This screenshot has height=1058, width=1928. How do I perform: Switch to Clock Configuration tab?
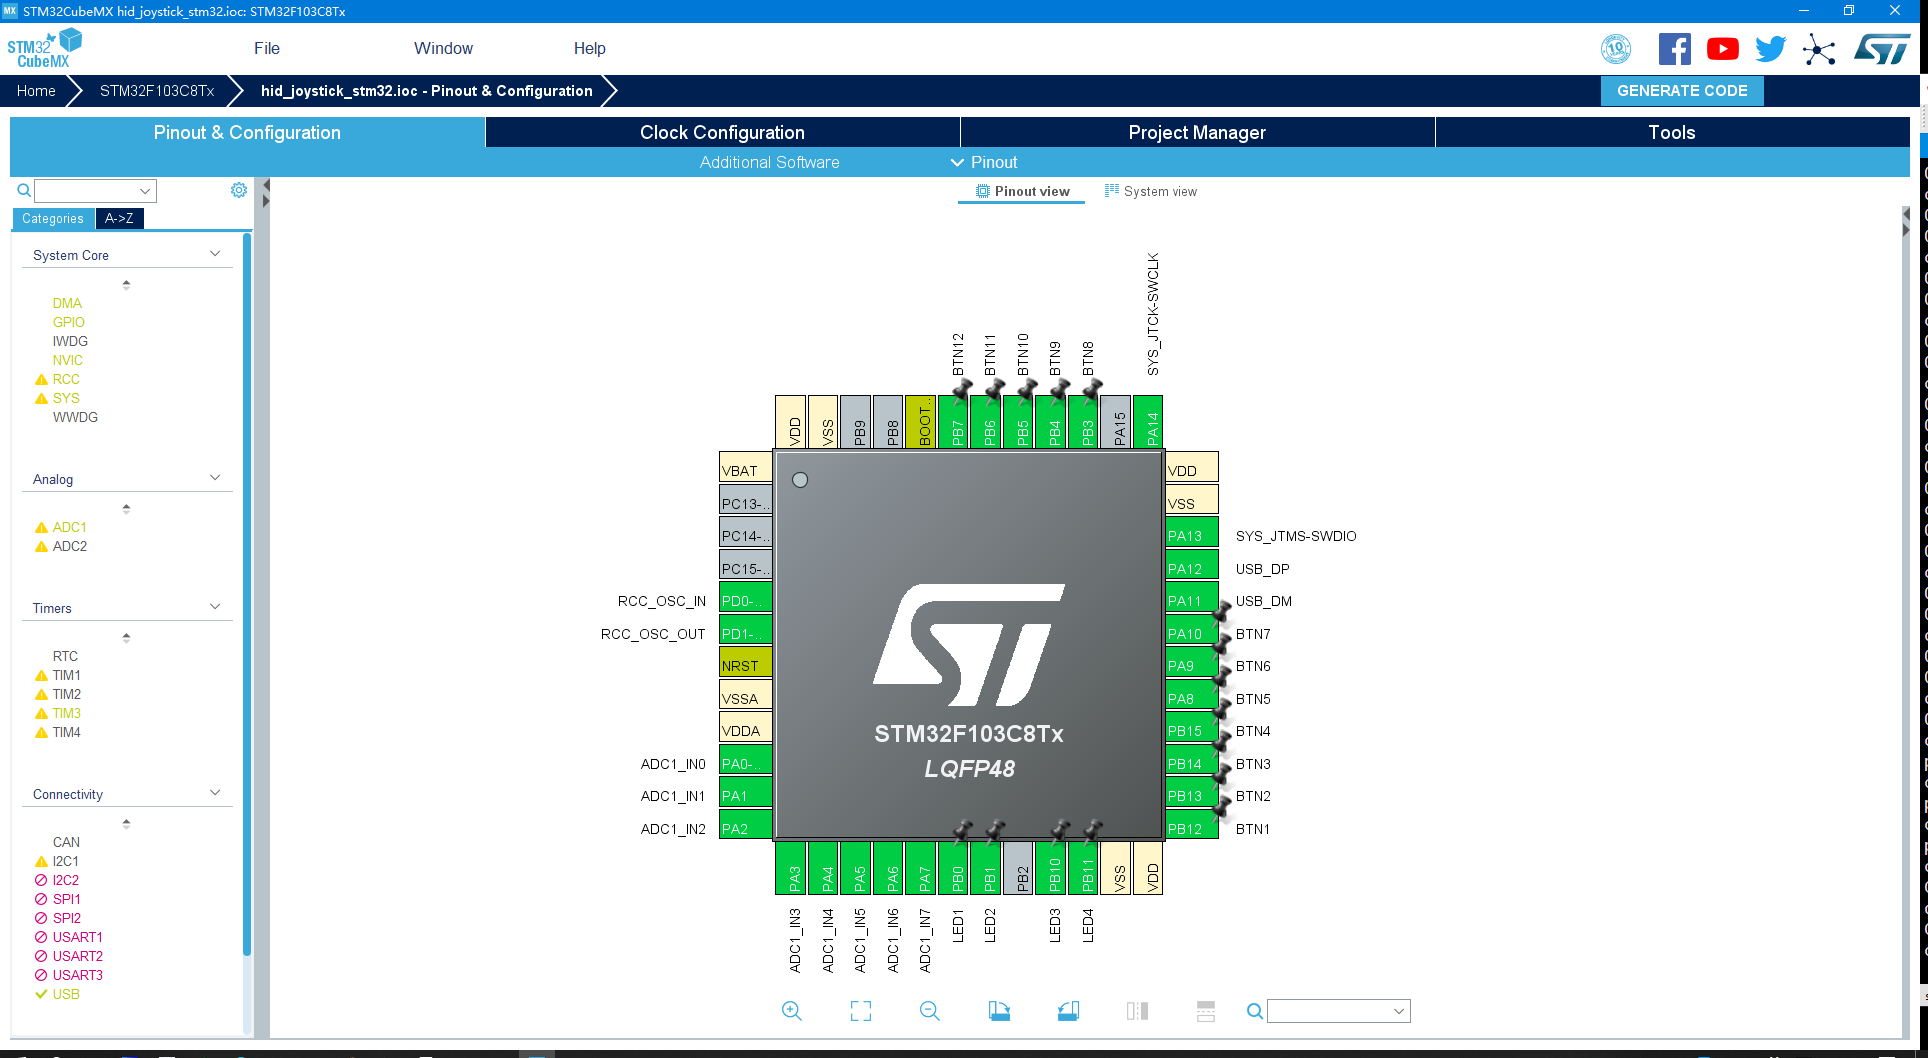point(722,132)
